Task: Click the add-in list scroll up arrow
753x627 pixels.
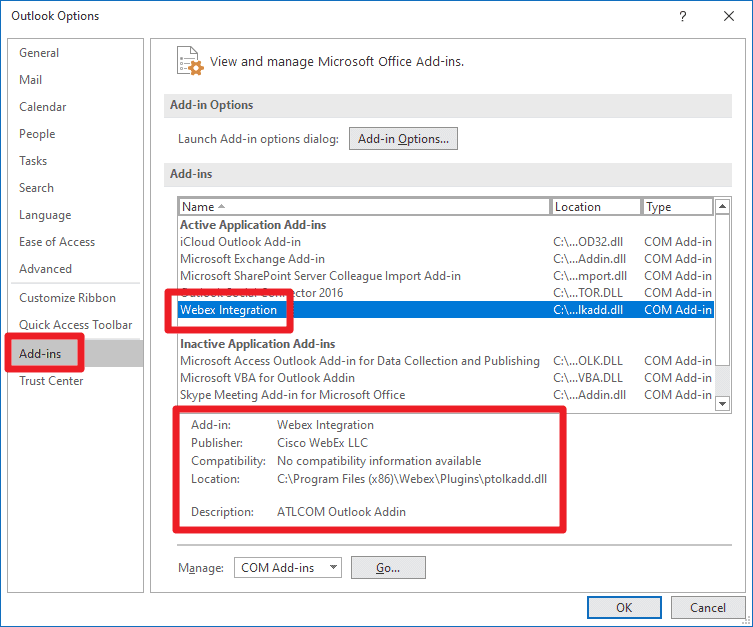Action: click(x=722, y=207)
